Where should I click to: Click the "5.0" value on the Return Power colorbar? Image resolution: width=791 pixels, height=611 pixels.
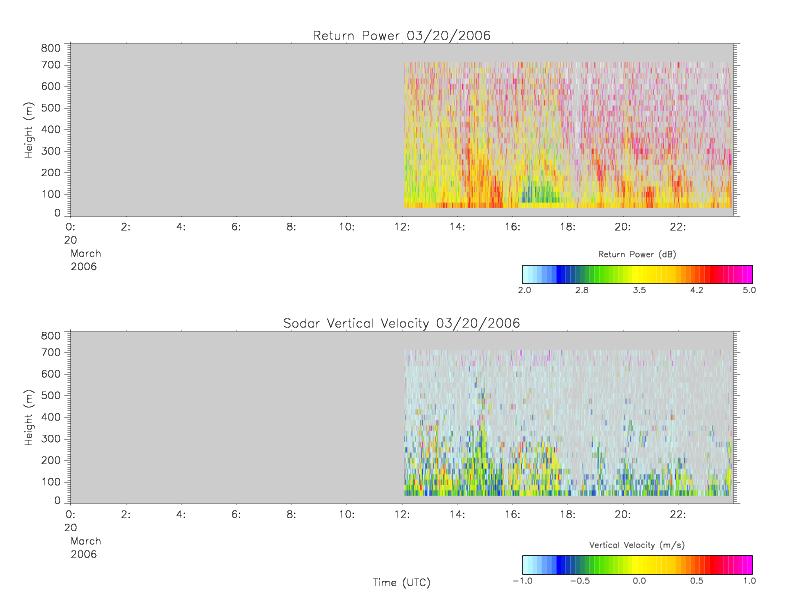[x=749, y=290]
